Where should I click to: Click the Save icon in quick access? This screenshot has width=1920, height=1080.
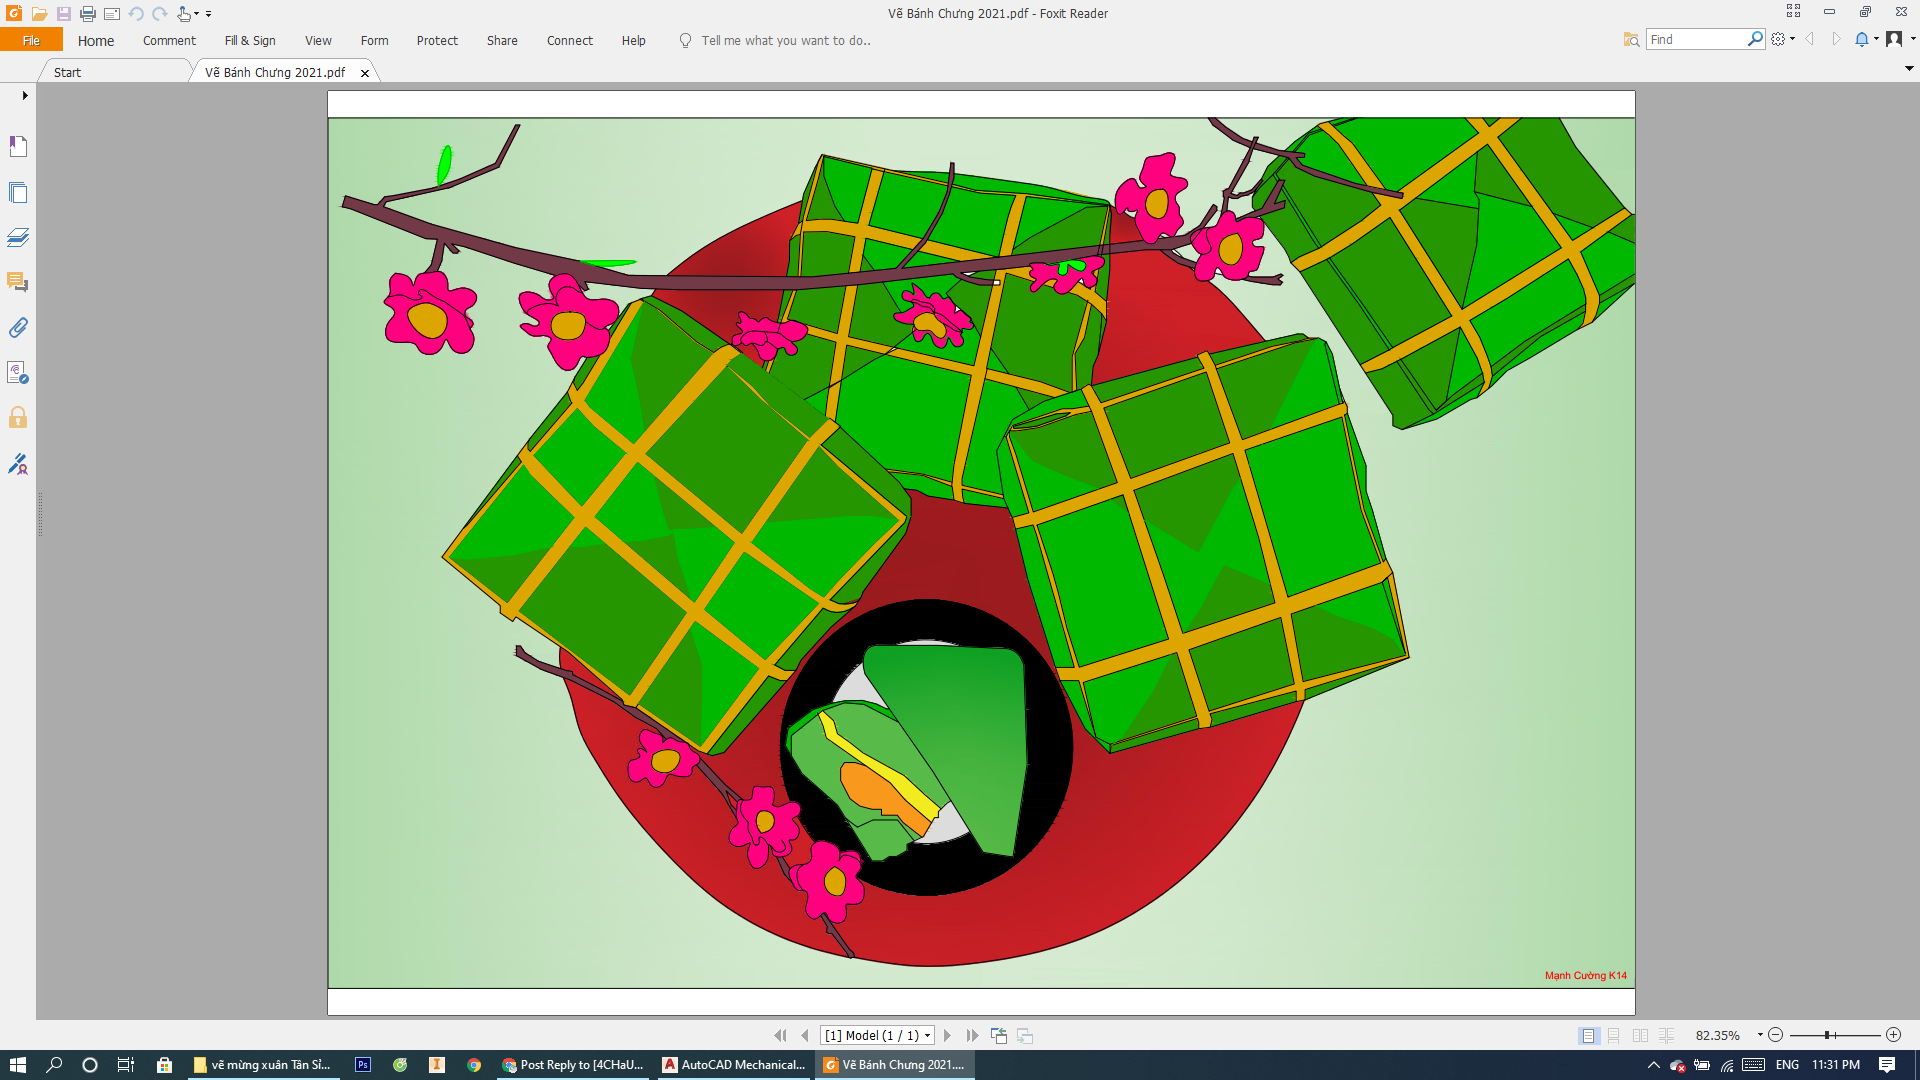(63, 14)
